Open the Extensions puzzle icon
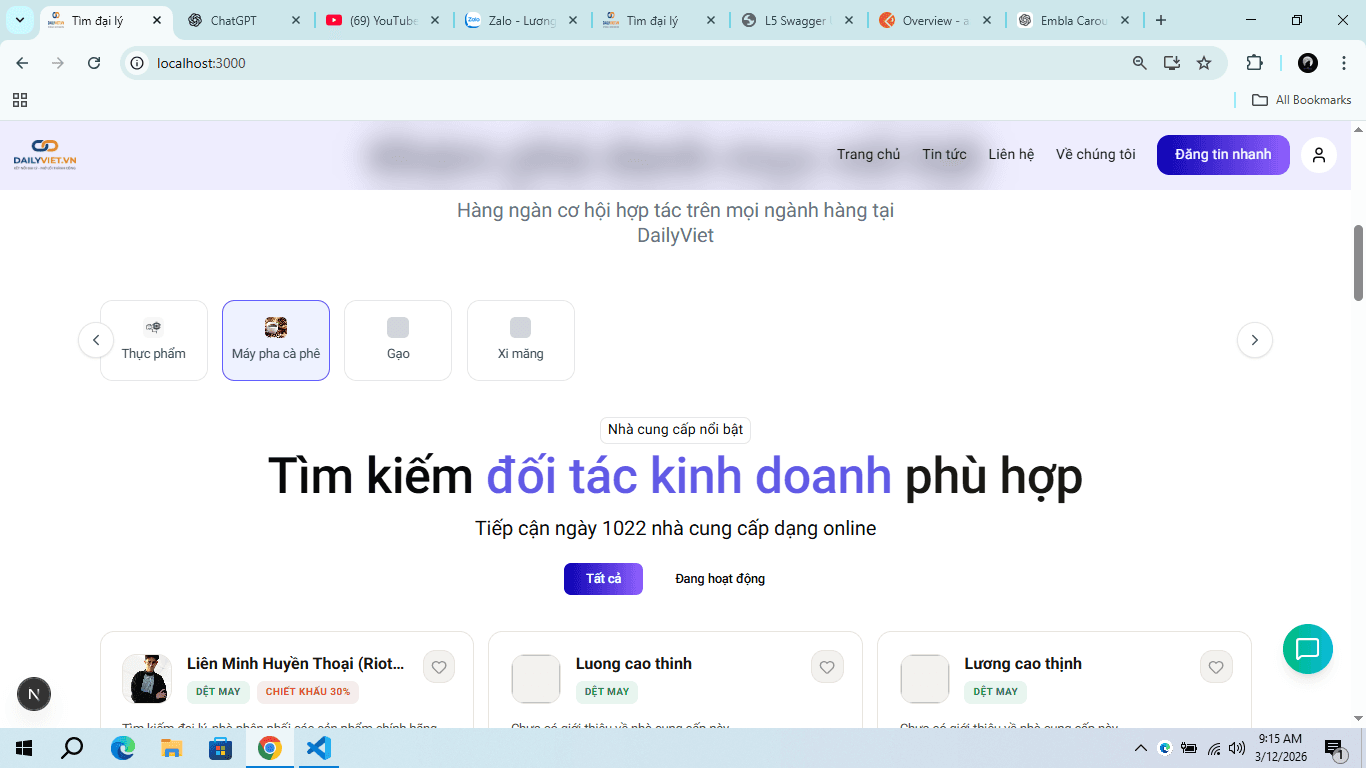 1254,63
